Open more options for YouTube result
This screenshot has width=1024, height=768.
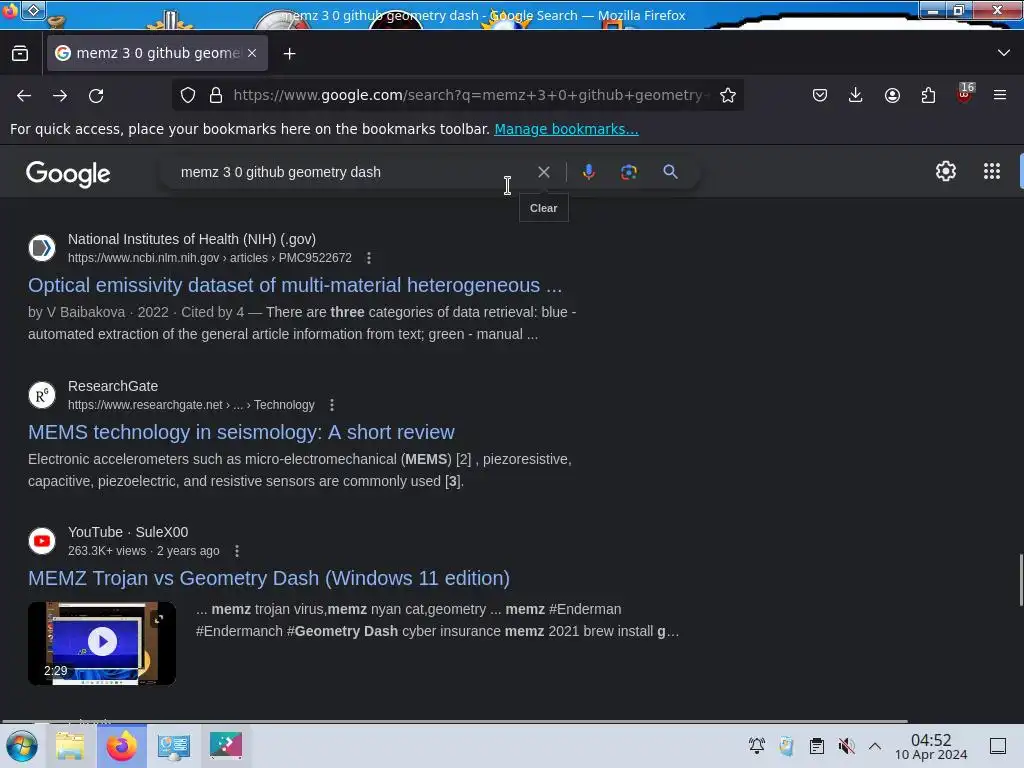point(237,551)
